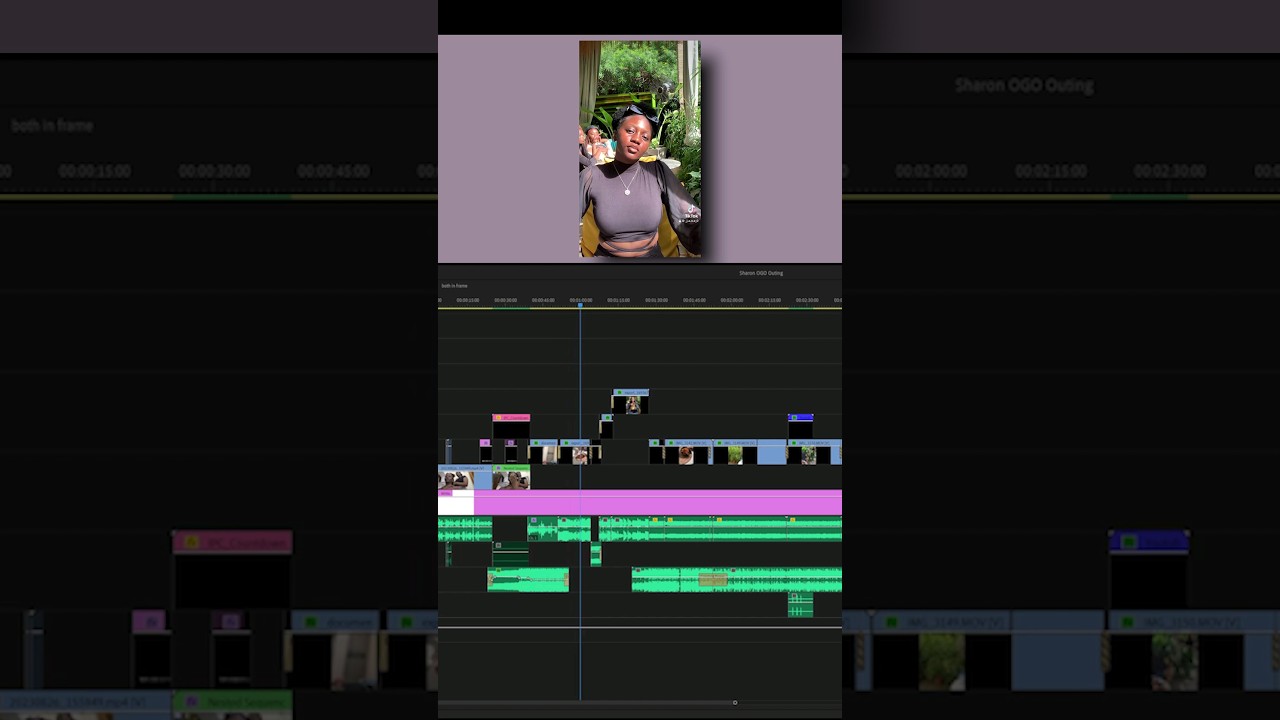This screenshot has width=1280, height=720.
Task: Select the solid light-blue clip on the video track
Action: [x=771, y=452]
